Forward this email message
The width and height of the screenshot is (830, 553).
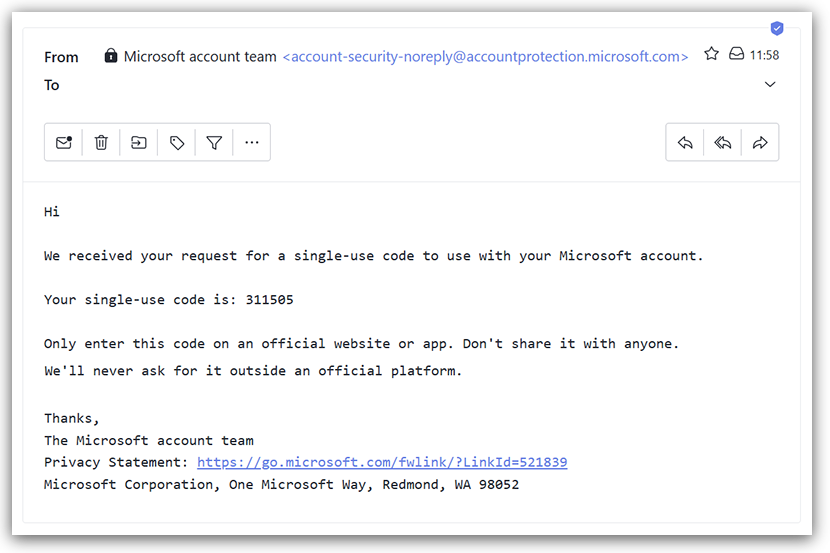point(760,143)
